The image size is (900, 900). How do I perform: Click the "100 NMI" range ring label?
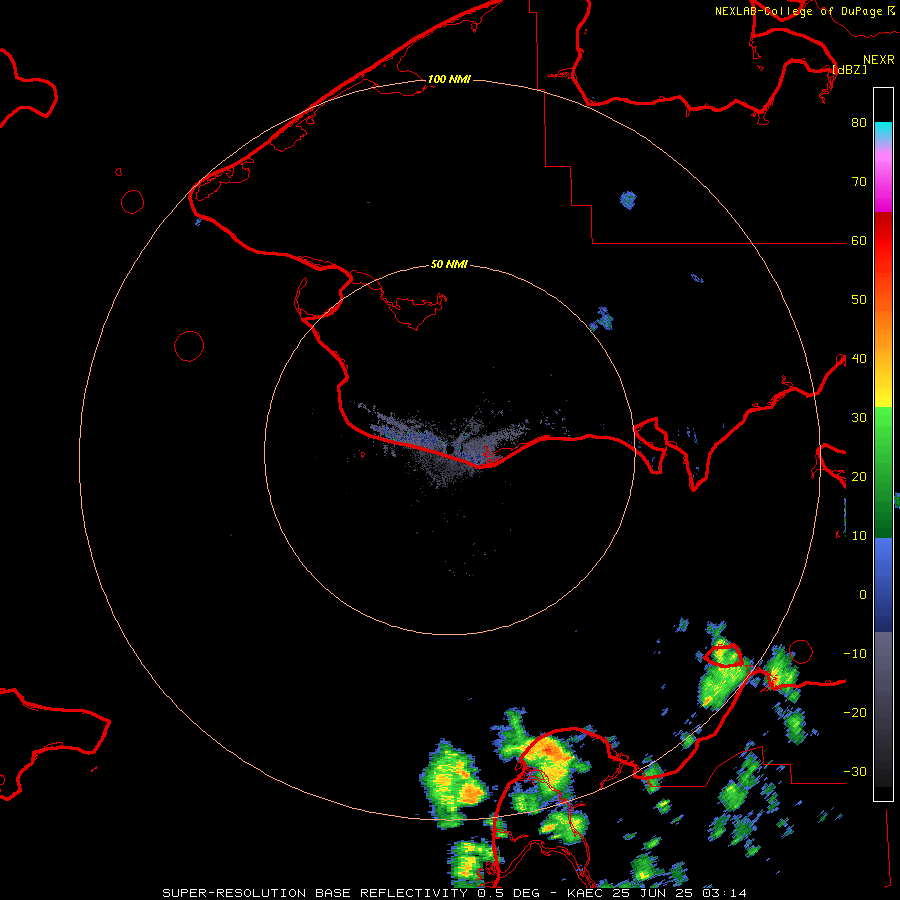coord(449,79)
